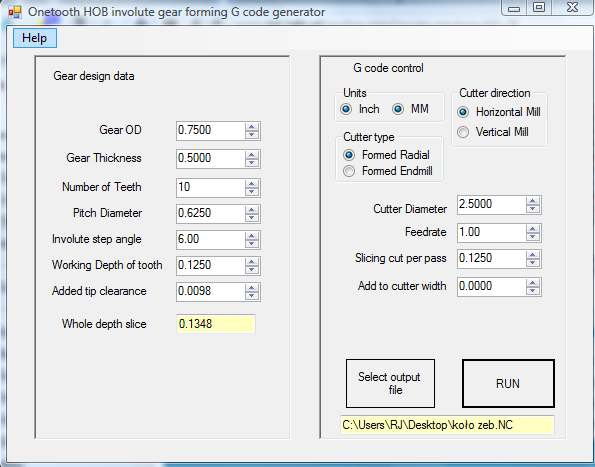Open the Help menu
The width and height of the screenshot is (595, 467).
[x=35, y=38]
